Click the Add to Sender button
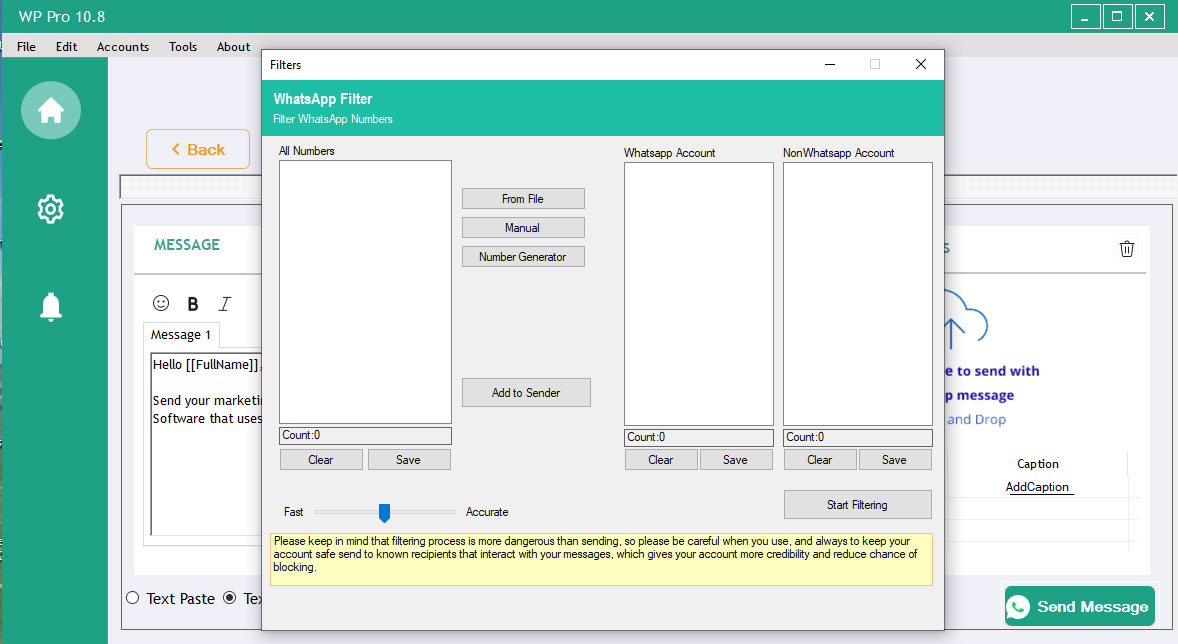Image resolution: width=1178 pixels, height=644 pixels. tap(526, 392)
